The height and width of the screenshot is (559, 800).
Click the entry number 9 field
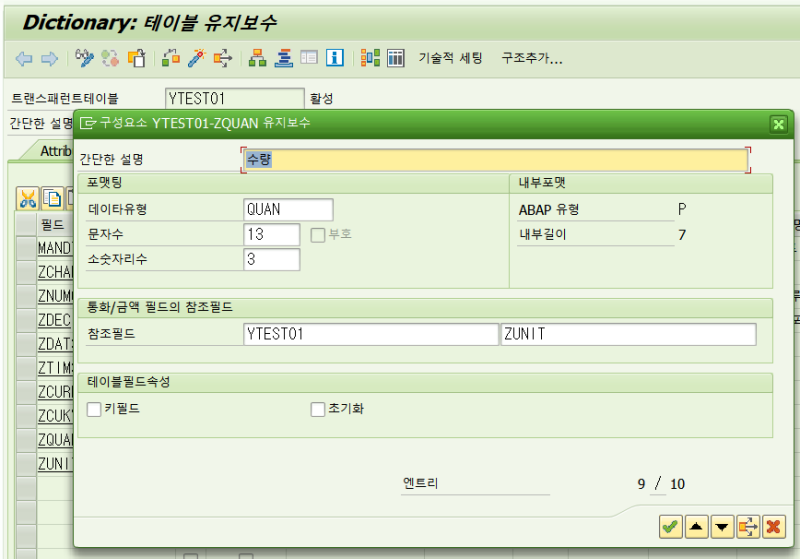point(641,484)
